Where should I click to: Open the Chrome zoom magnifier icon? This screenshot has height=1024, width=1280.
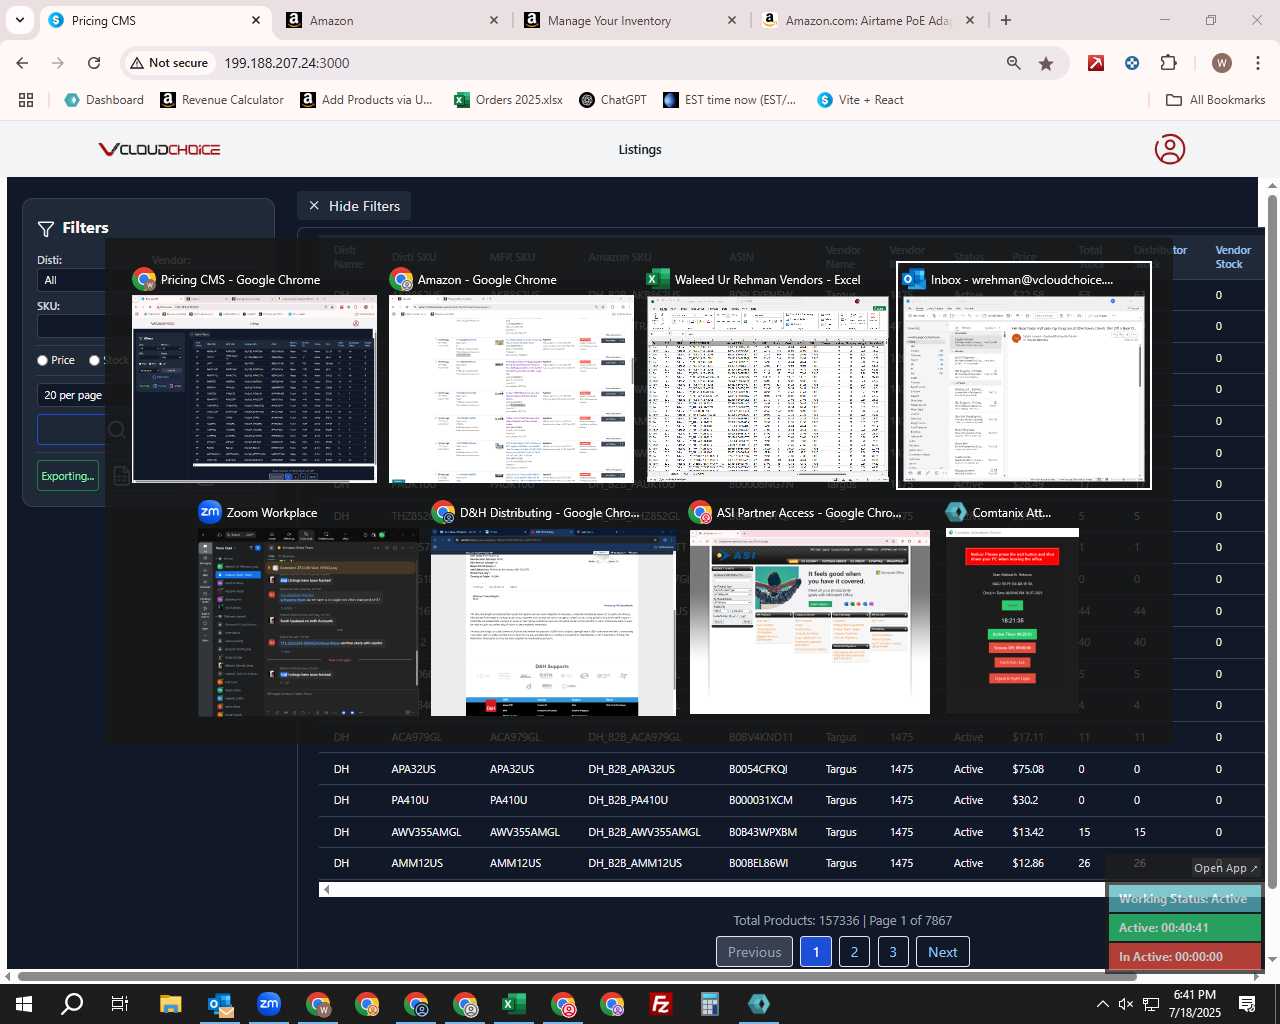(1014, 63)
